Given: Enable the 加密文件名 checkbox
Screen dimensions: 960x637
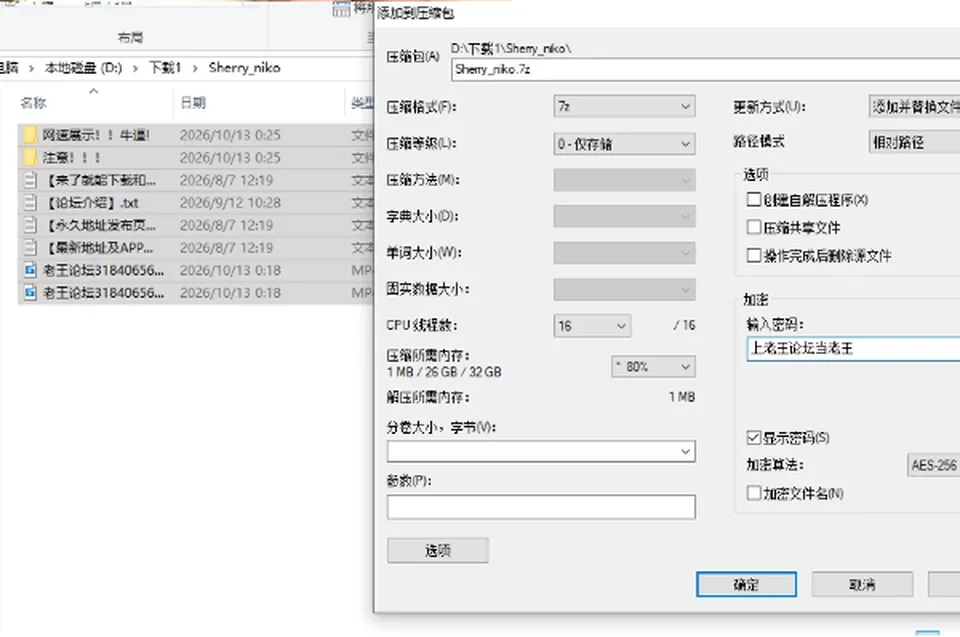Looking at the screenshot, I should pyautogui.click(x=754, y=492).
